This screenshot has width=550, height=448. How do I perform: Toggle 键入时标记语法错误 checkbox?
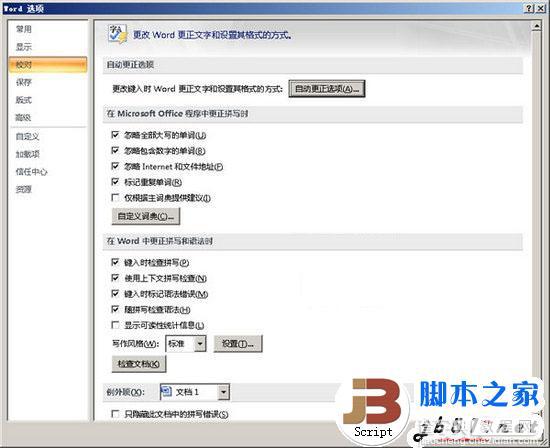pyautogui.click(x=115, y=293)
